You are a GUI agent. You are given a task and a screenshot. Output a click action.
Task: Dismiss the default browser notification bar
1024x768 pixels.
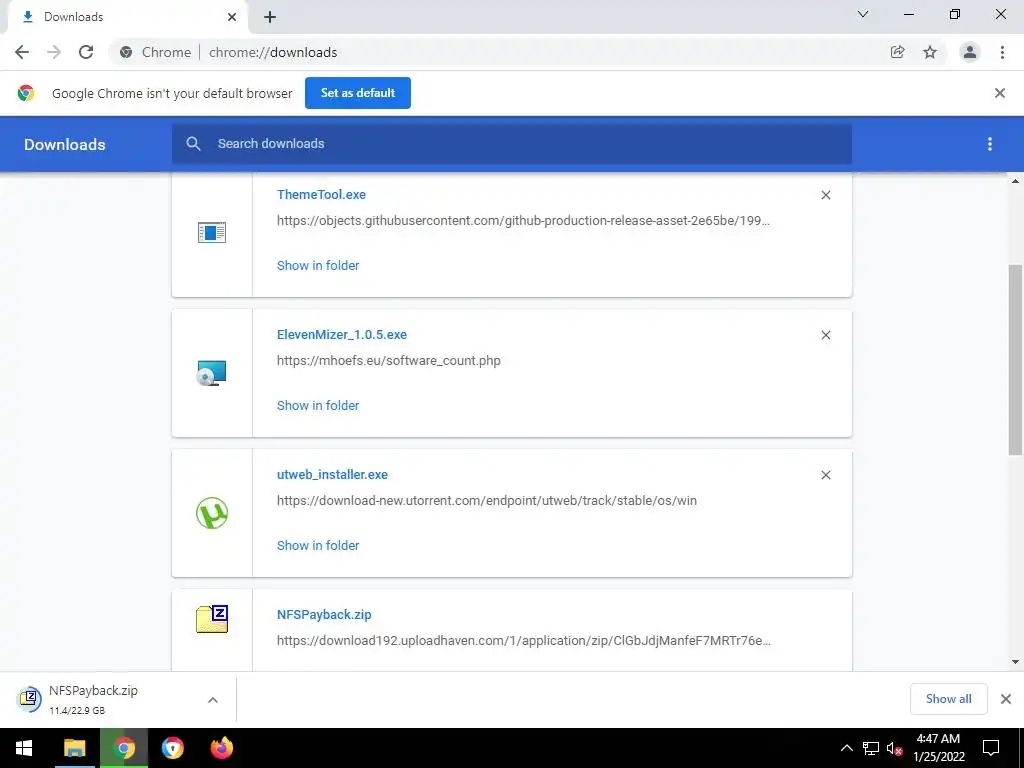coord(1000,93)
